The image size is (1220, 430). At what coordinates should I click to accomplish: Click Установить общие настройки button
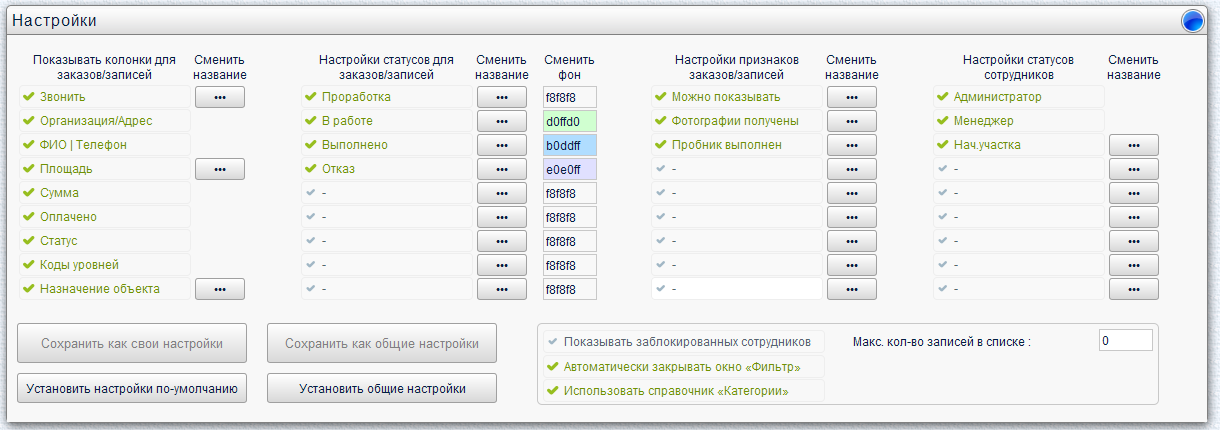[x=382, y=388]
